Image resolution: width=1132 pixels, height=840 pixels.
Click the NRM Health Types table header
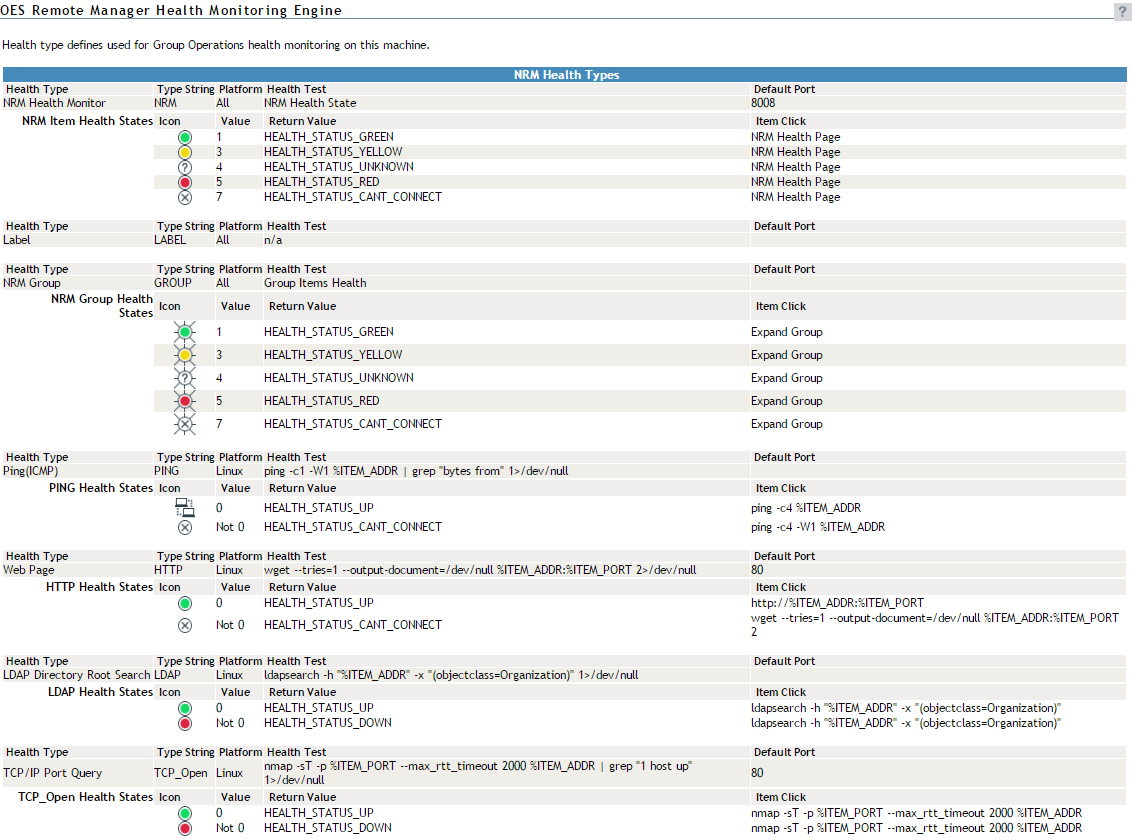coord(566,75)
